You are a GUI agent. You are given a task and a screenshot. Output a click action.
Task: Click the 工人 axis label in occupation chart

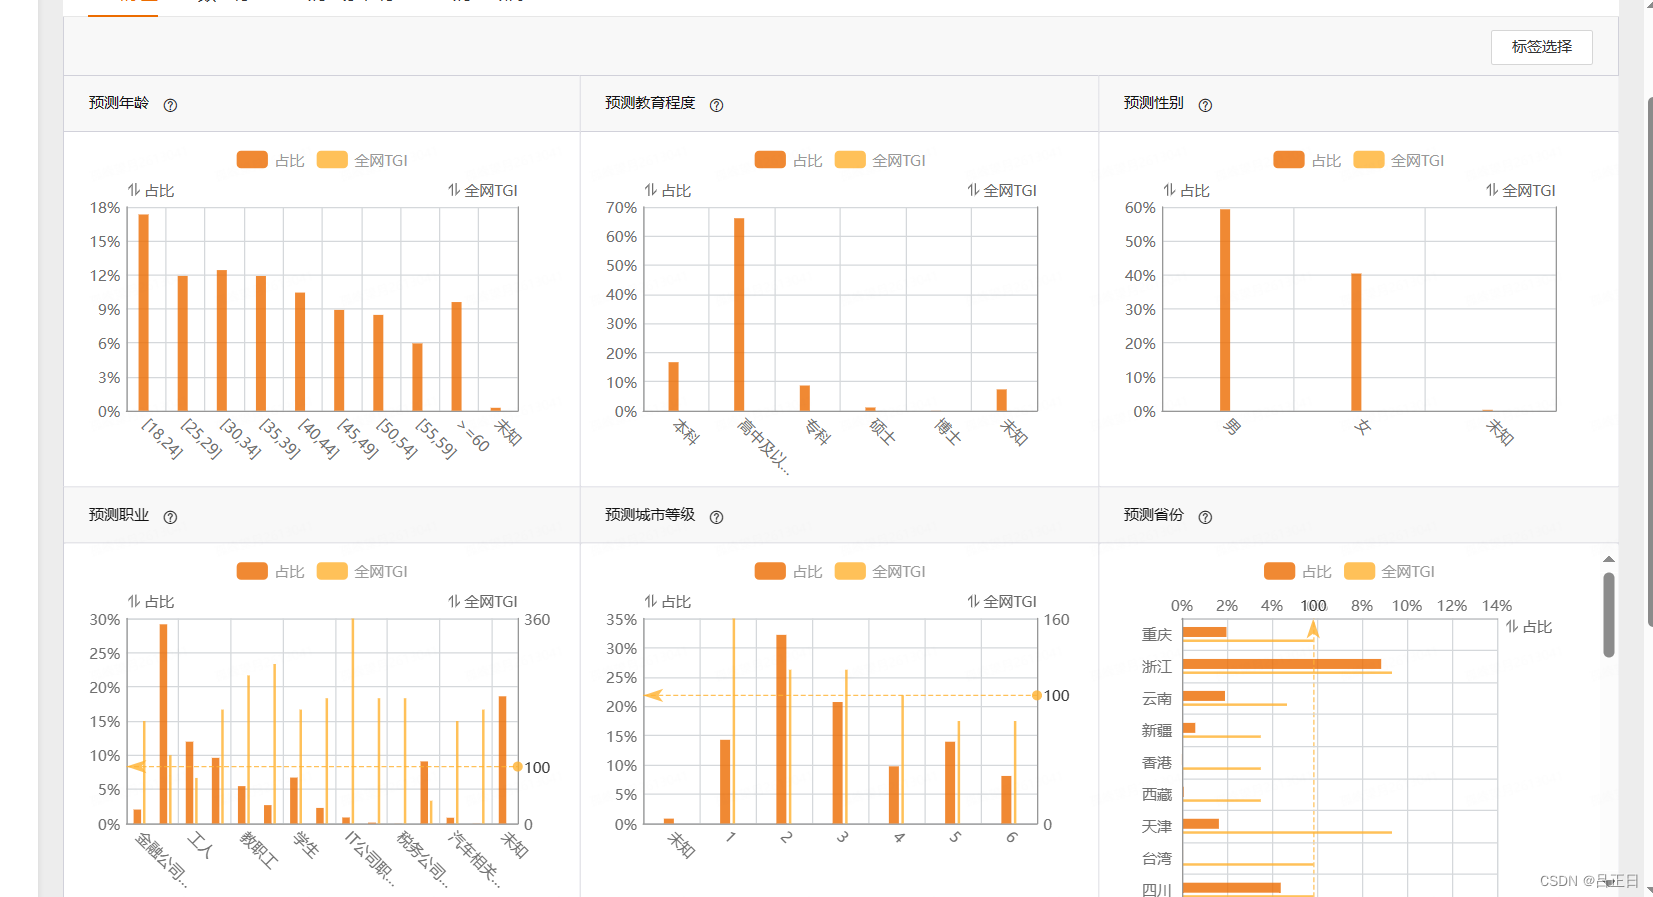[x=201, y=845]
